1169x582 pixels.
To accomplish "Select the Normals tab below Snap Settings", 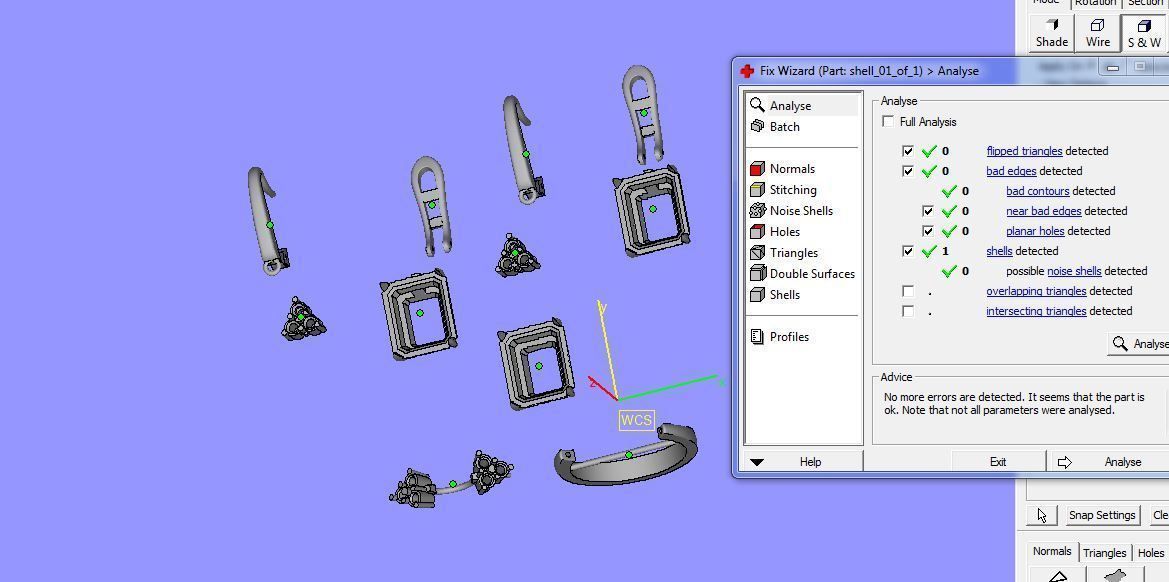I will tap(1052, 551).
